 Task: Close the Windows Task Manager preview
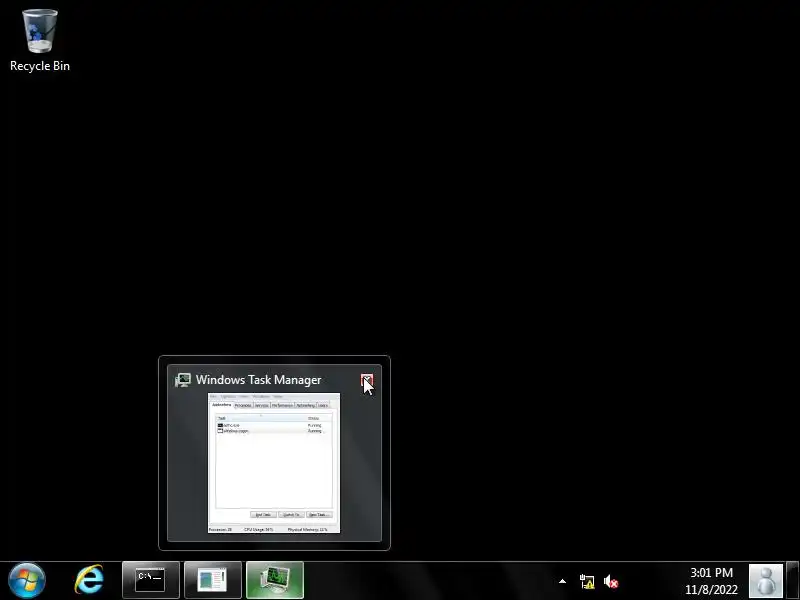pyautogui.click(x=367, y=380)
